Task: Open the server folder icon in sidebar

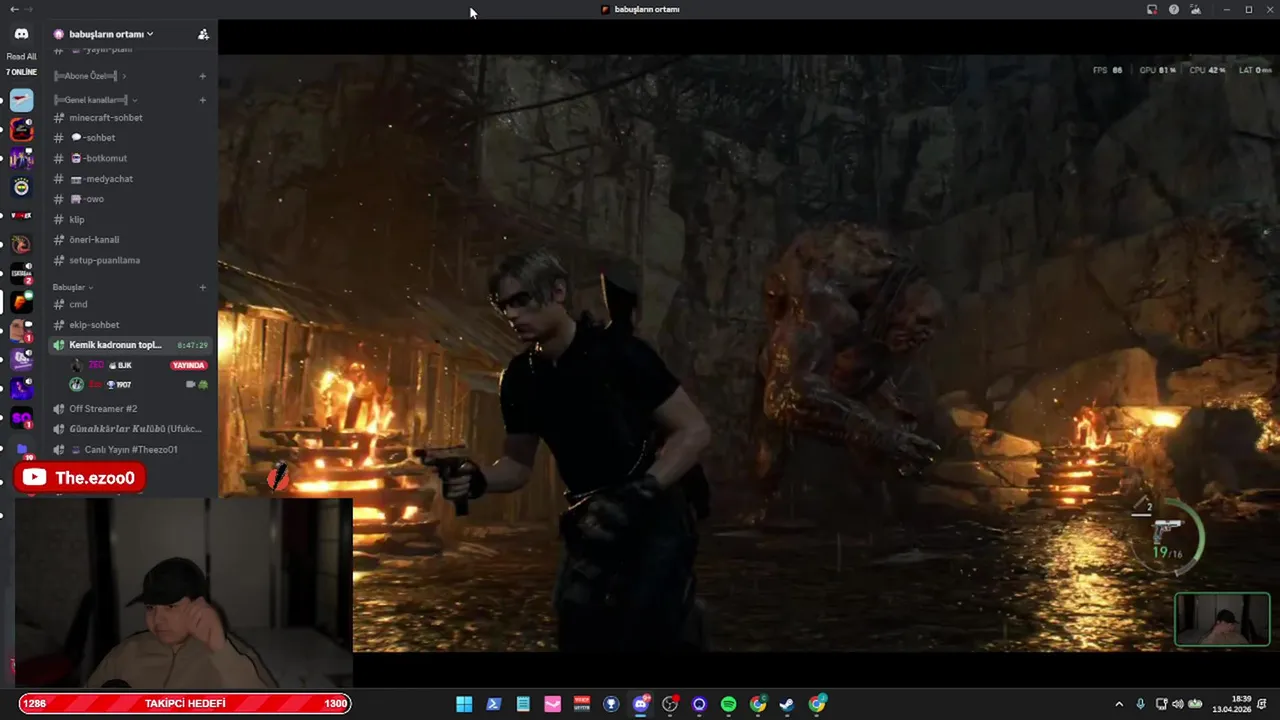Action: point(21,449)
